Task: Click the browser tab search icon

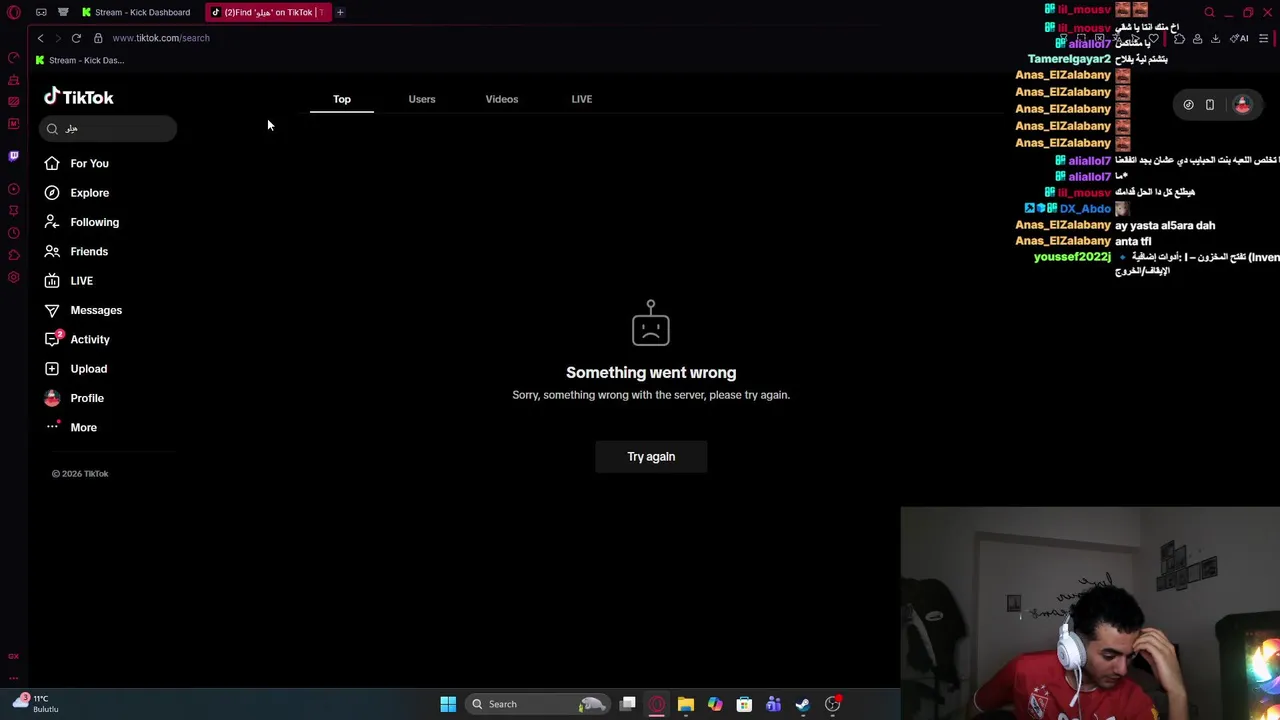Action: tap(1209, 12)
